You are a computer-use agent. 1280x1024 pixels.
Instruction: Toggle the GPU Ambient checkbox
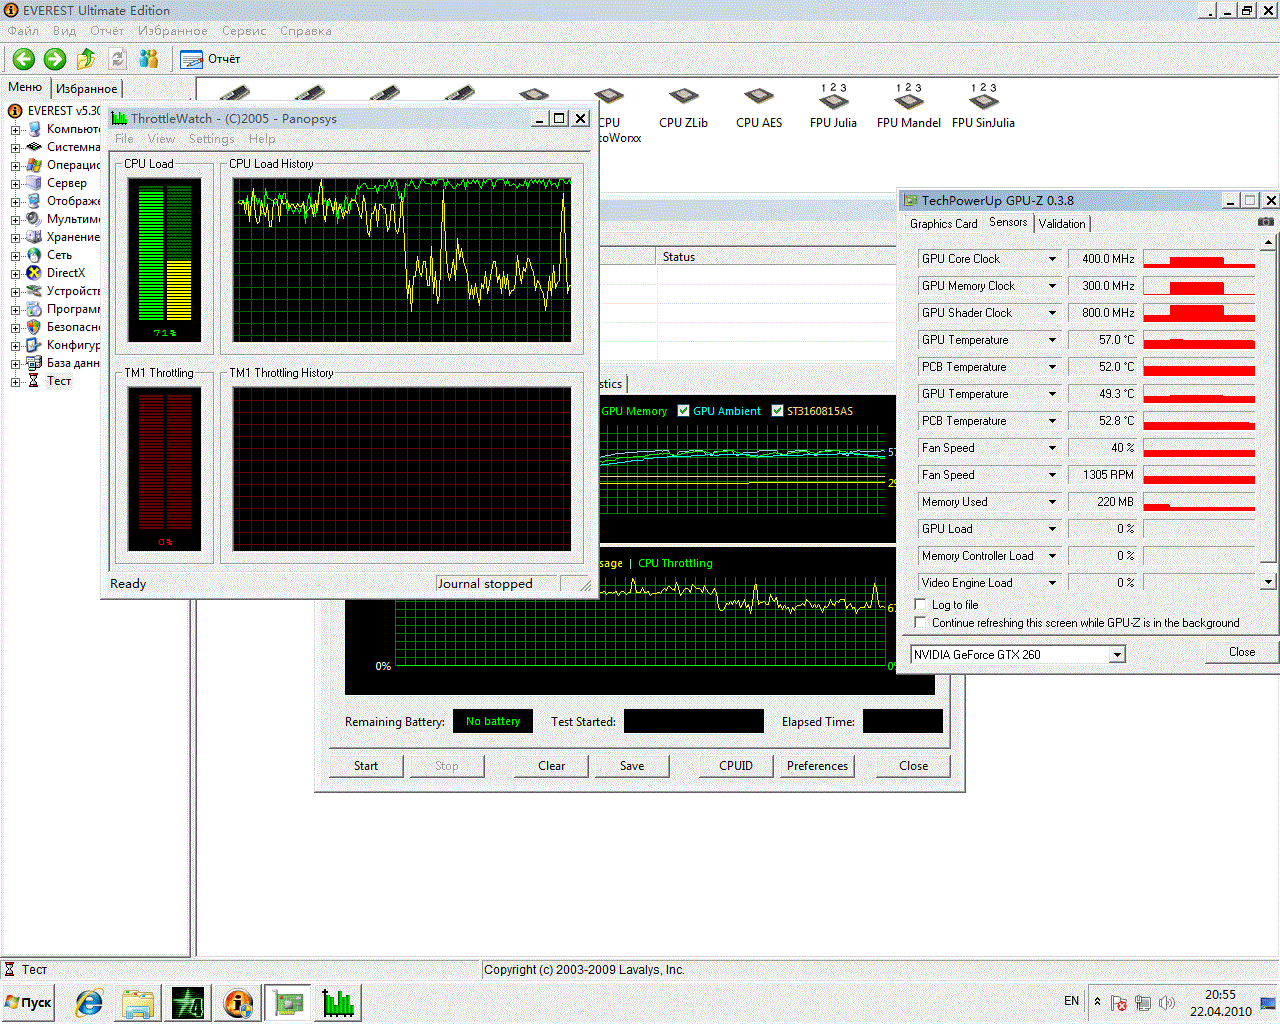pos(684,411)
